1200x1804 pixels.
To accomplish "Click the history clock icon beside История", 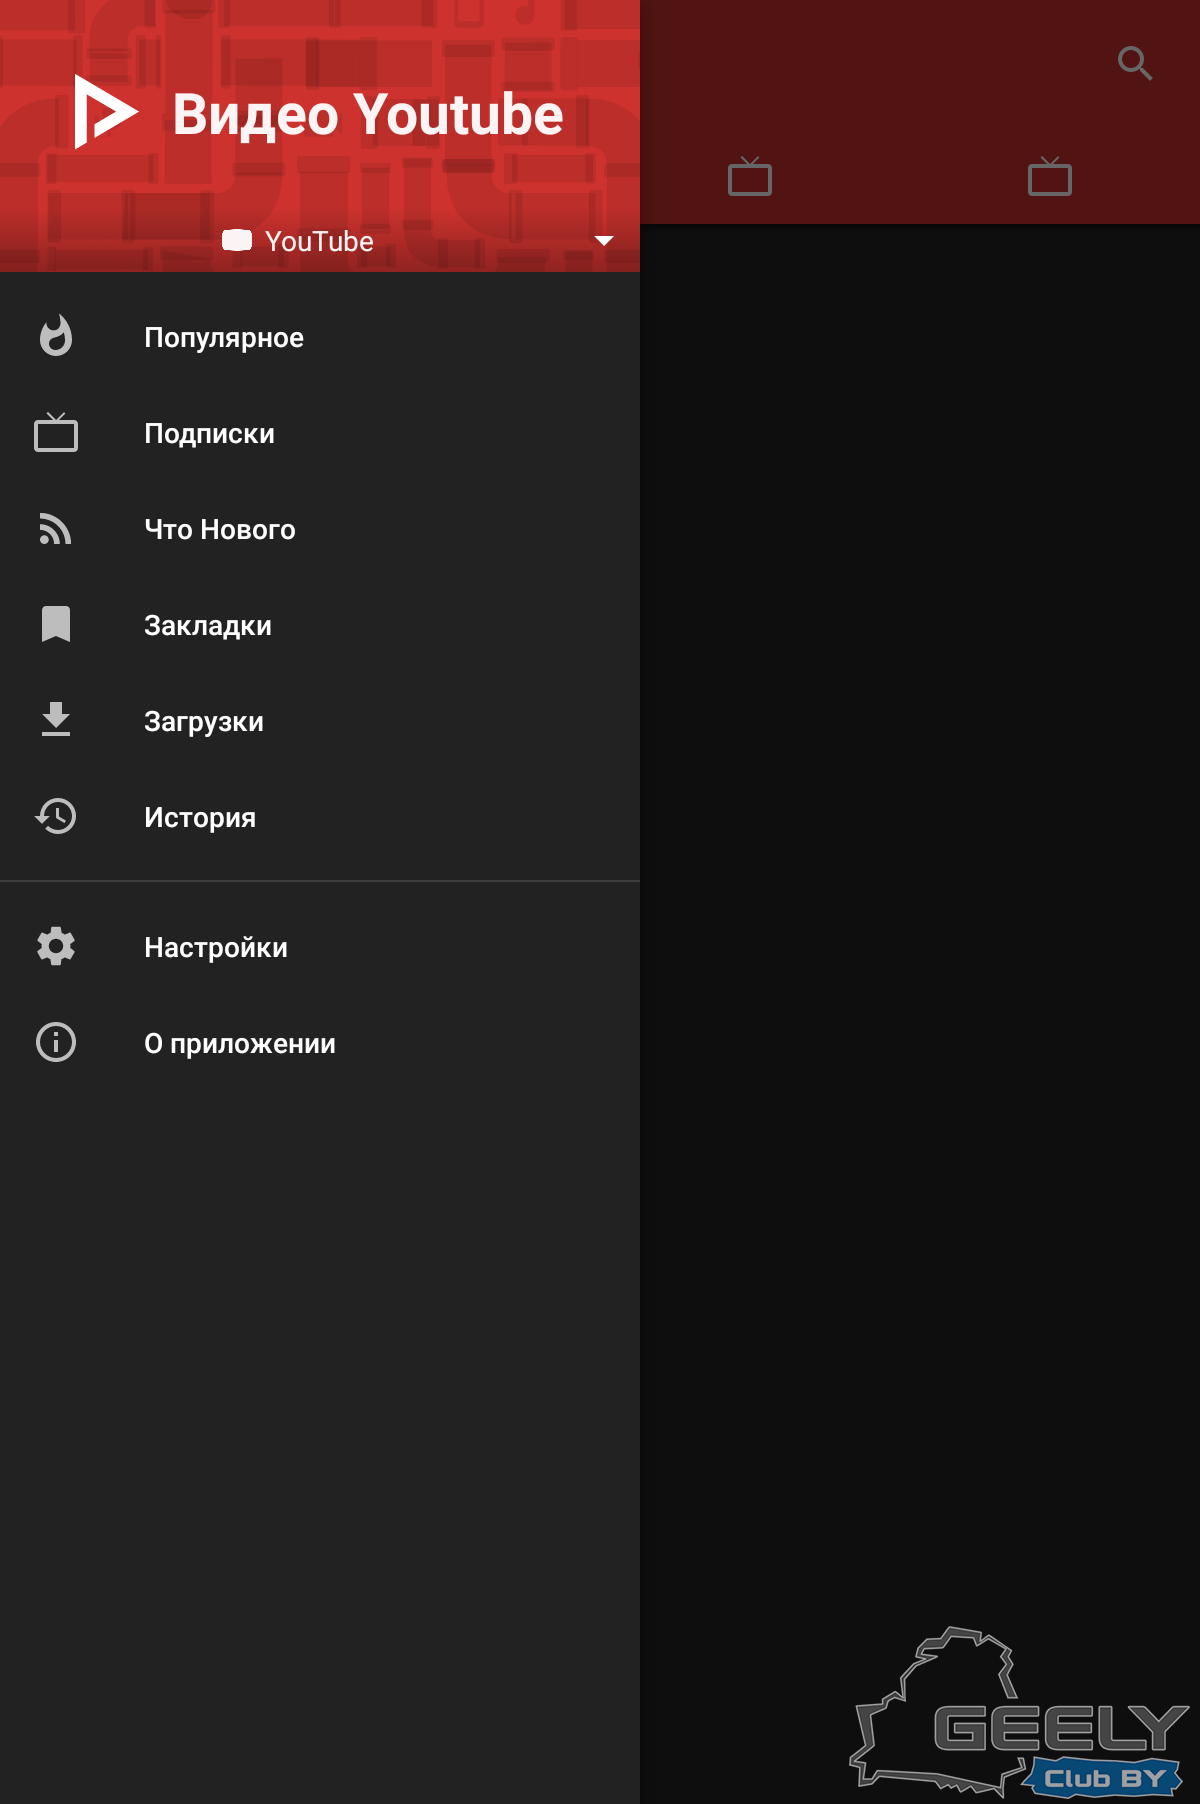I will (56, 816).
